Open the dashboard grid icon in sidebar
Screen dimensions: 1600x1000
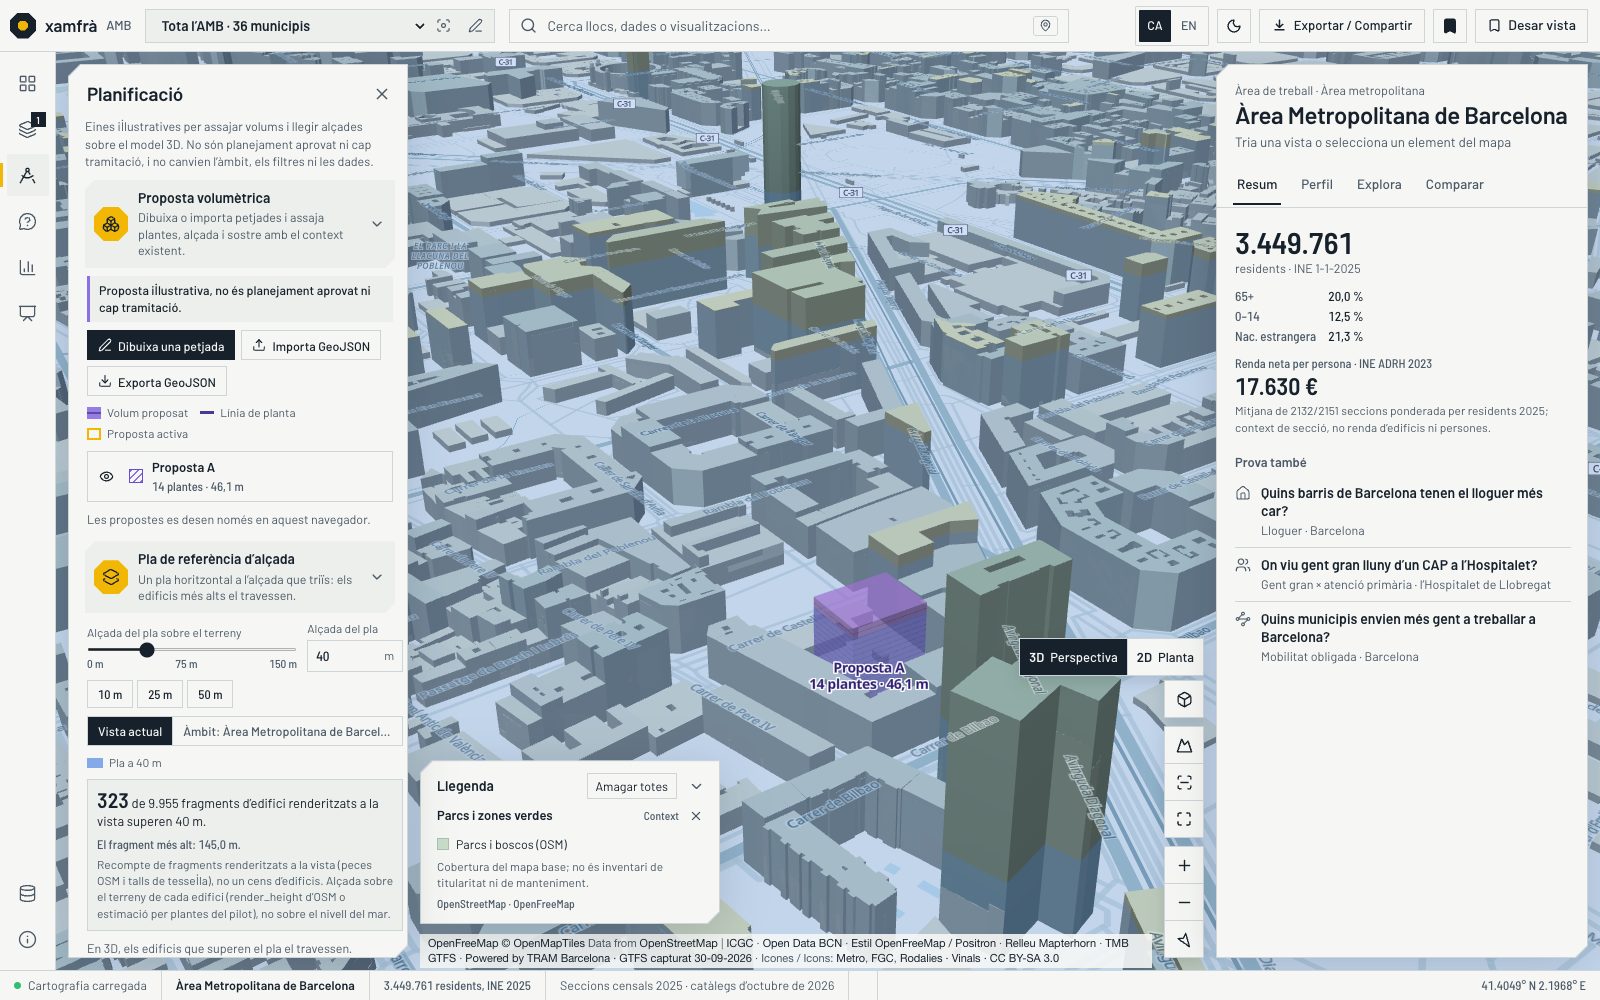(27, 83)
